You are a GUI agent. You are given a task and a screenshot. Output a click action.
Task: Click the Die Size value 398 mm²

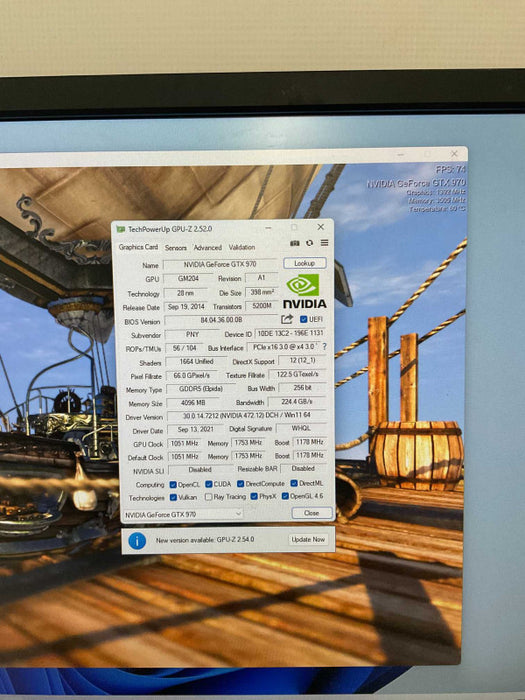(x=262, y=292)
